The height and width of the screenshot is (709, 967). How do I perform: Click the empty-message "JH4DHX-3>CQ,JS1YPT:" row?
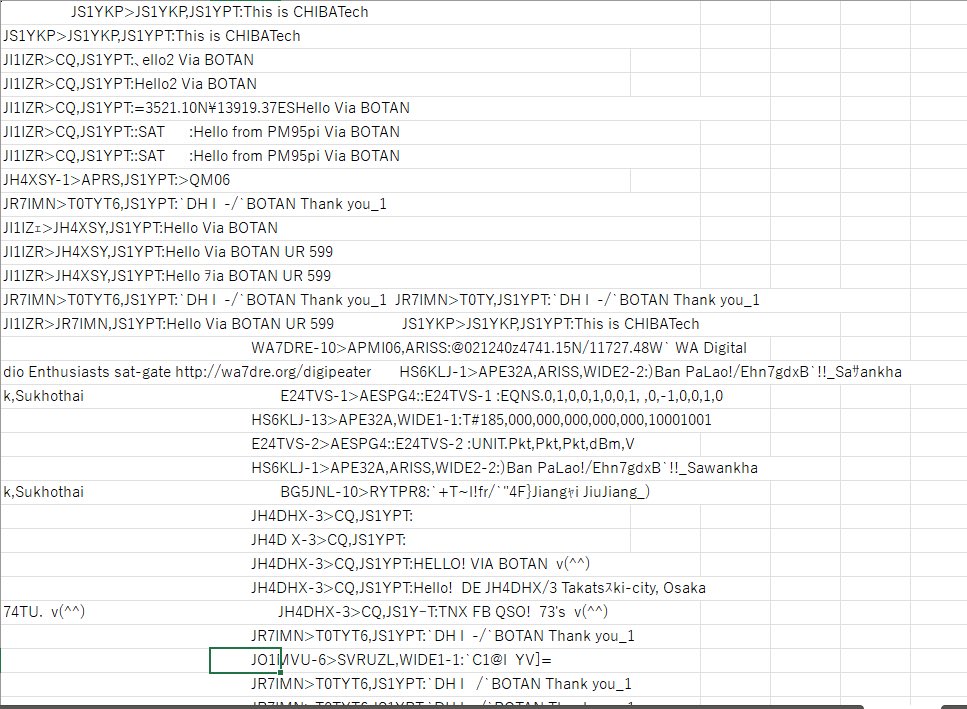332,517
